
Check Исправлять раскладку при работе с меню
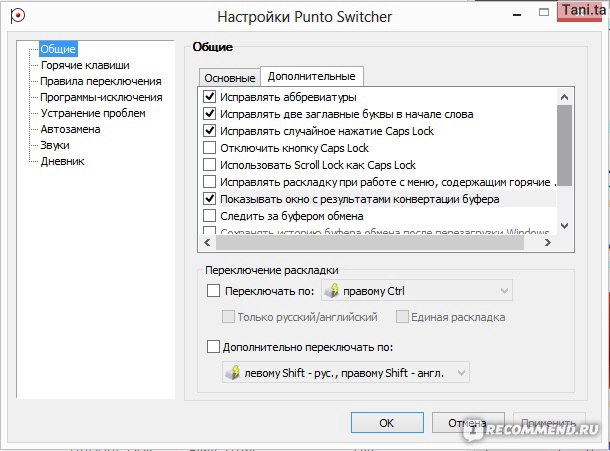(209, 182)
